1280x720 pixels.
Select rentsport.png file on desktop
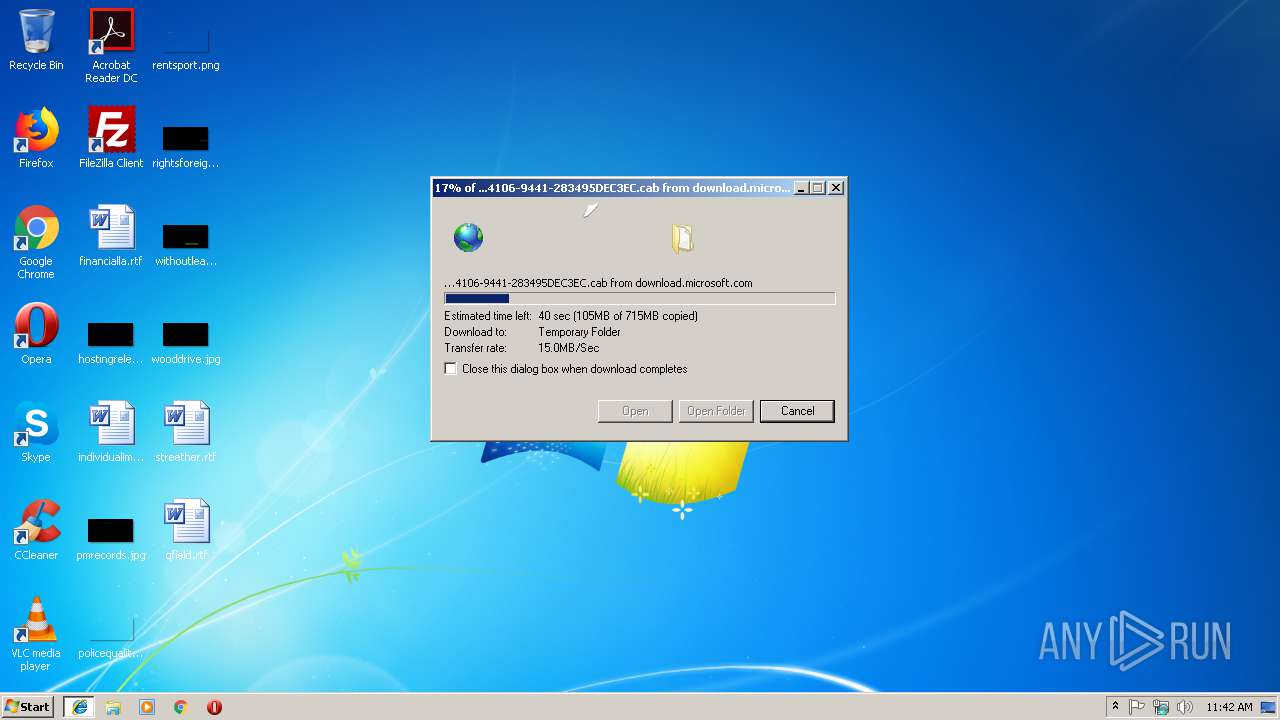tap(186, 46)
